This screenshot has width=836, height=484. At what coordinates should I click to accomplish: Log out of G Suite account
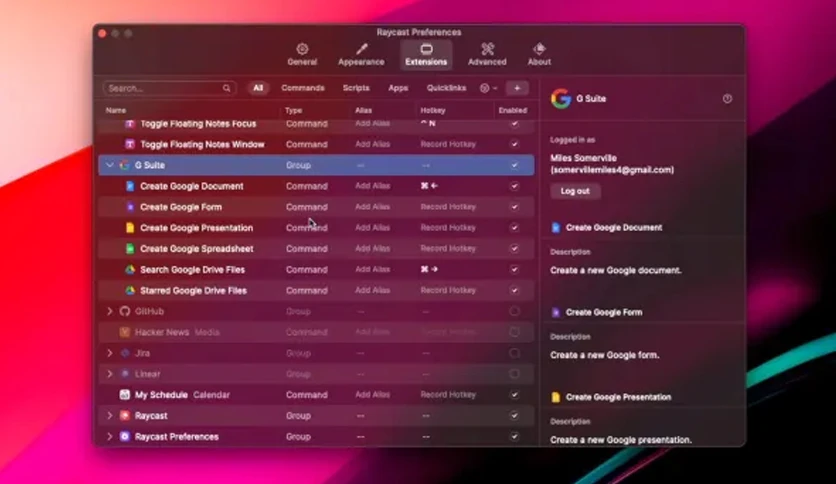pos(575,191)
